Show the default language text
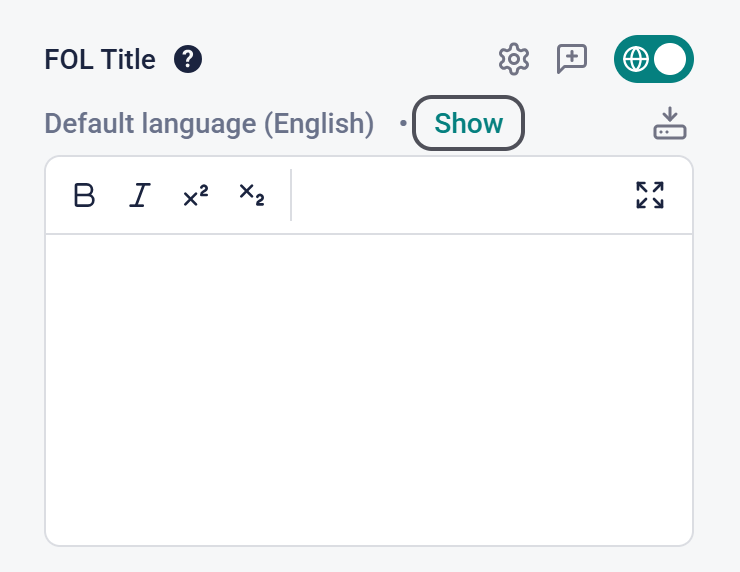This screenshot has width=740, height=572. (x=469, y=124)
